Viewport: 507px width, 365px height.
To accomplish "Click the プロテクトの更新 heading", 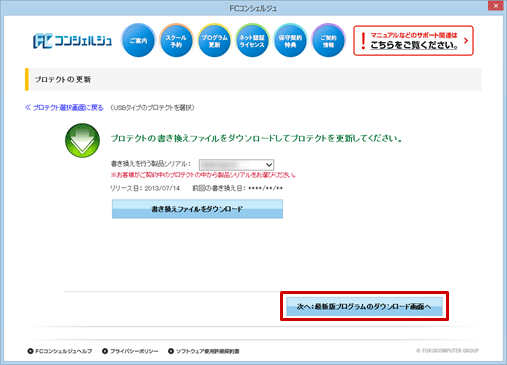I will [63, 79].
